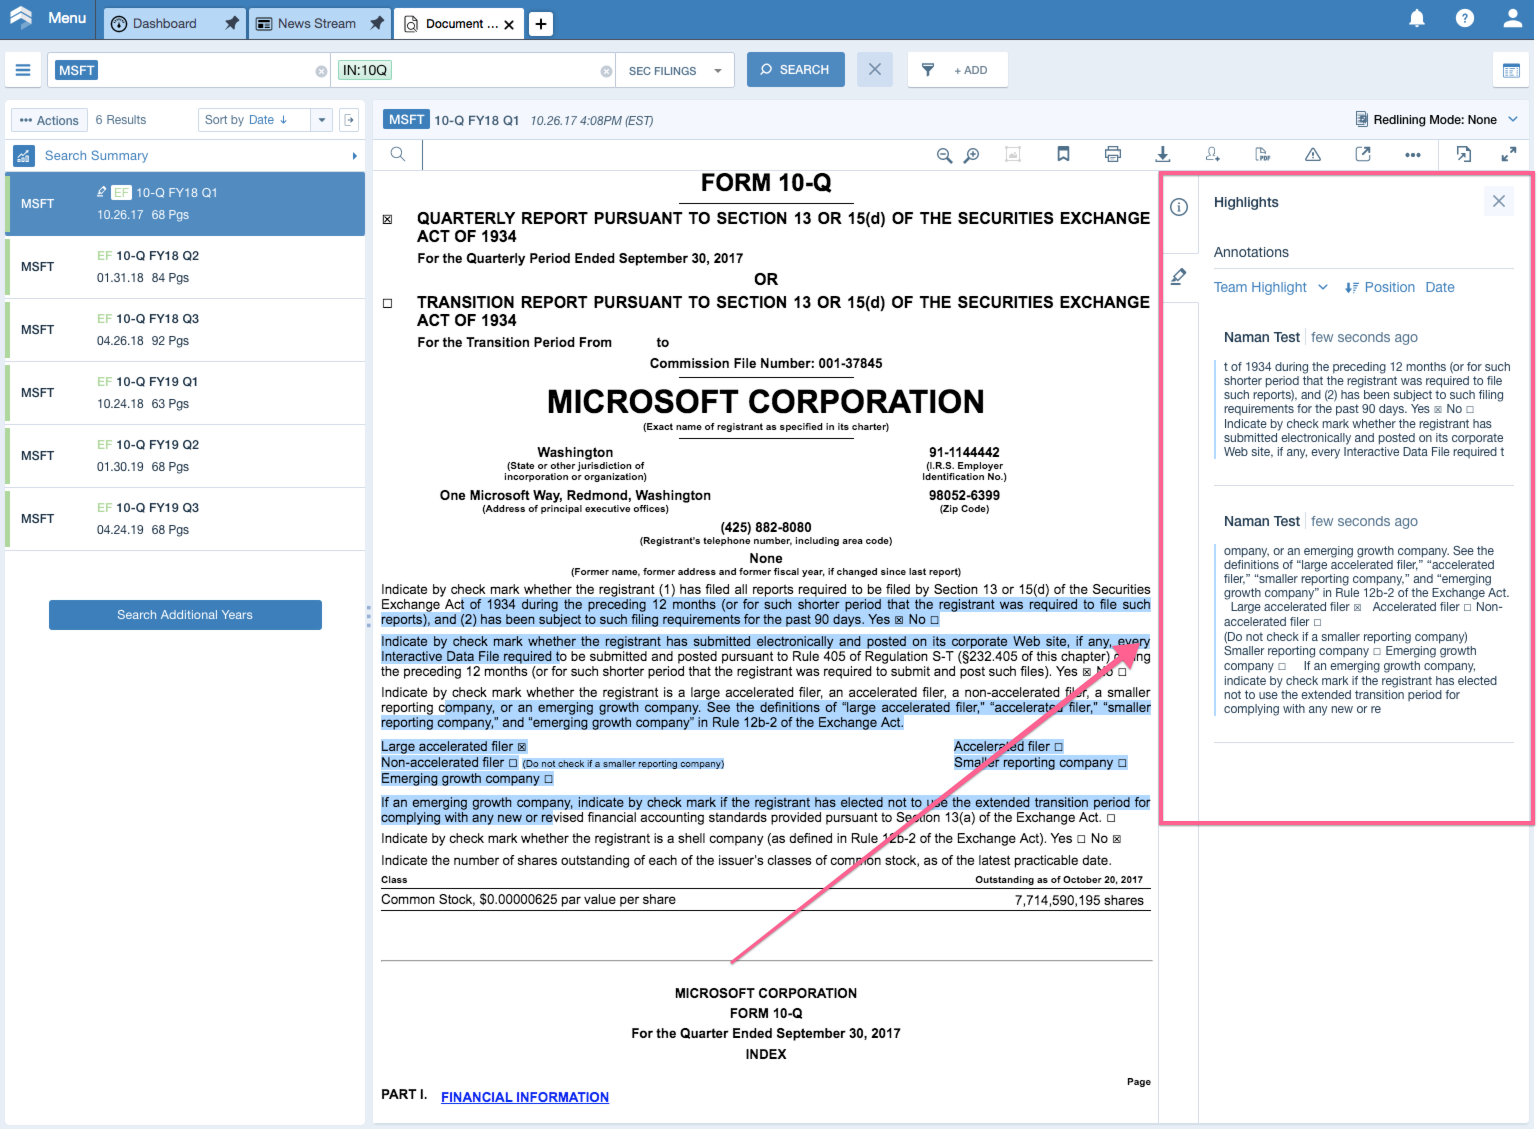
Task: Click the Search Summary chart icon
Action: click(24, 156)
